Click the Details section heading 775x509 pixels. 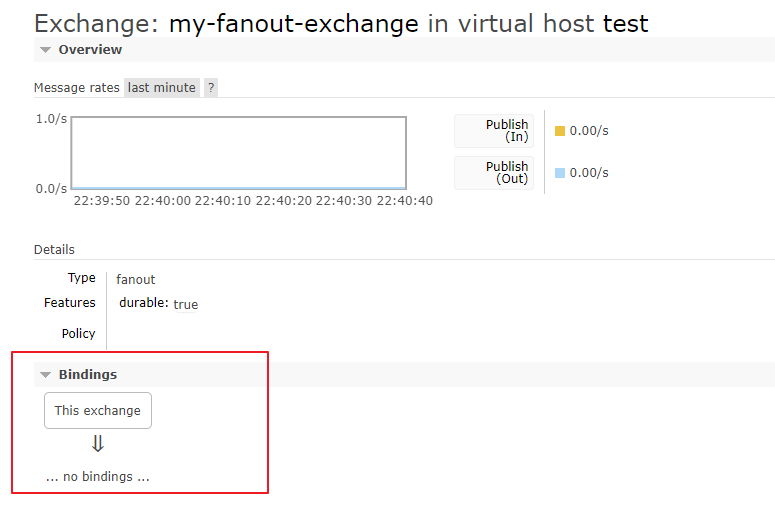tap(54, 250)
